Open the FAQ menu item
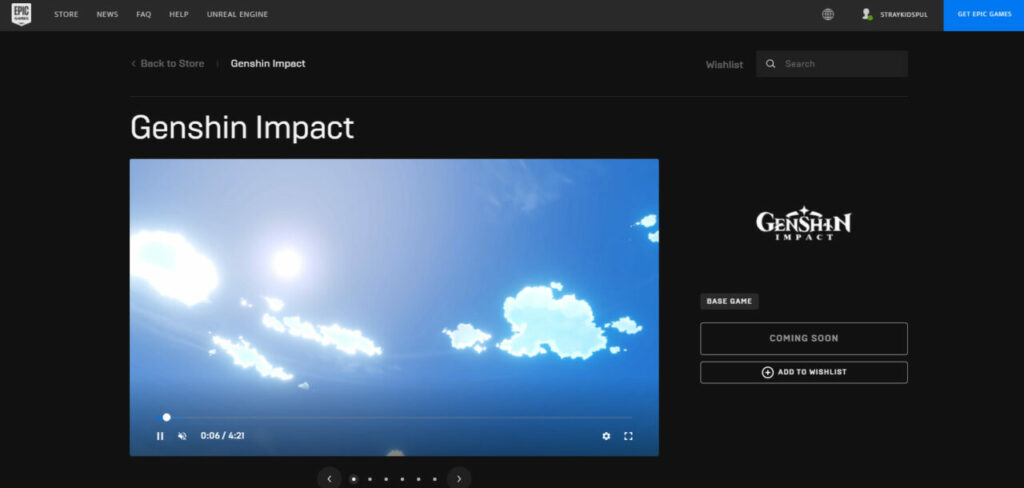Image resolution: width=1024 pixels, height=488 pixels. click(144, 14)
